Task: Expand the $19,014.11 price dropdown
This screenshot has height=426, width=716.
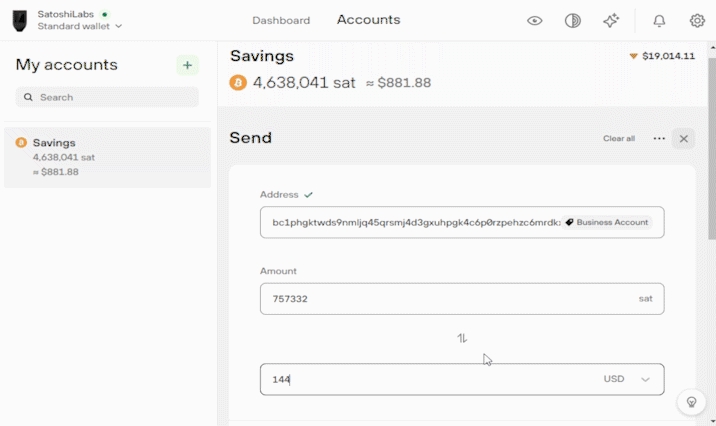Action: tap(662, 56)
